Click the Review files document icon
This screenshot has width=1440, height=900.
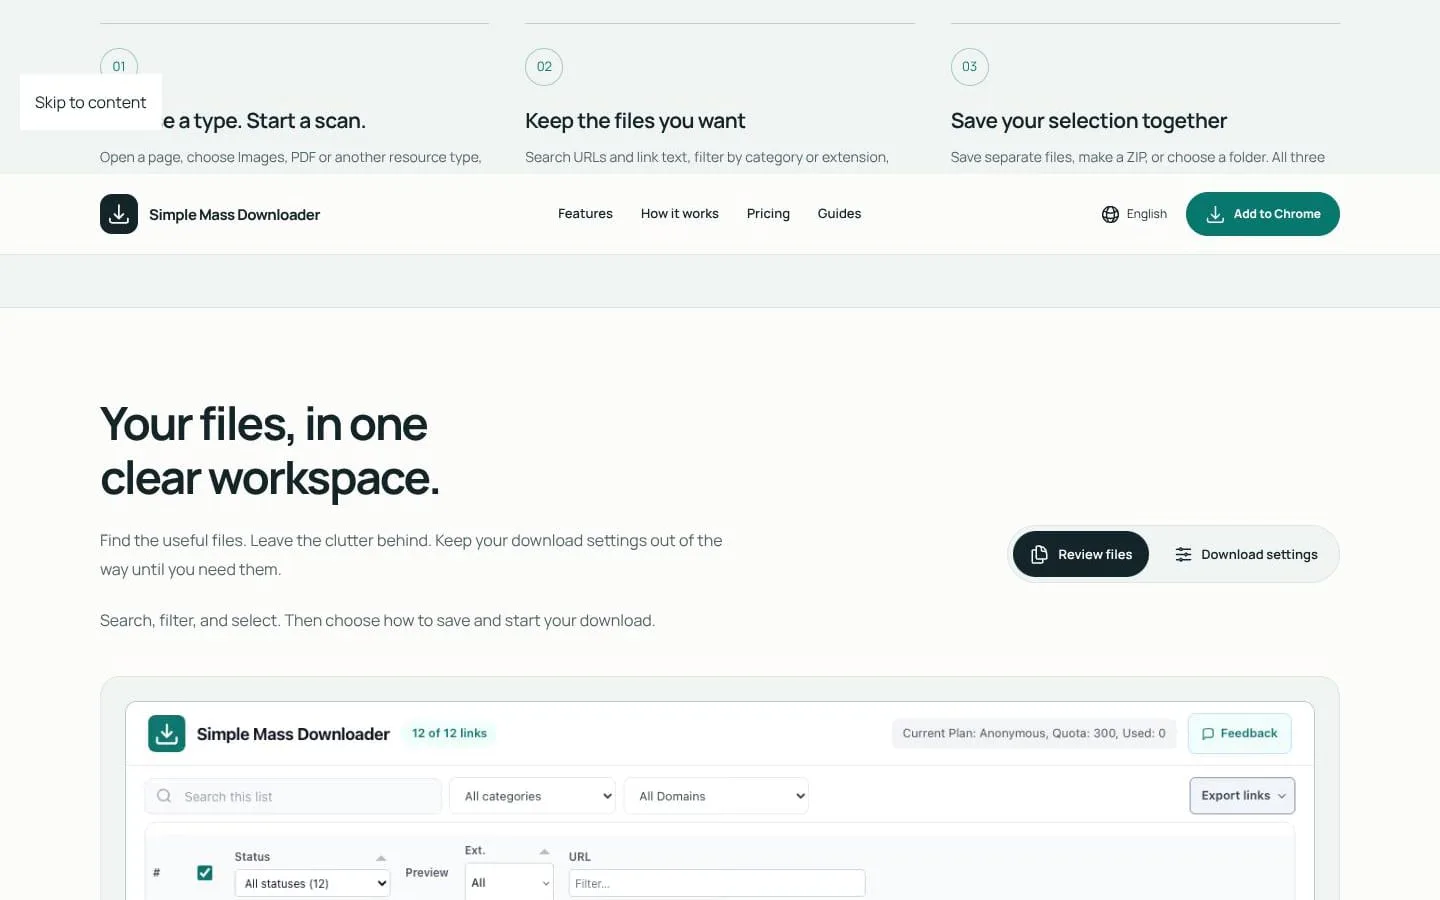pyautogui.click(x=1039, y=554)
